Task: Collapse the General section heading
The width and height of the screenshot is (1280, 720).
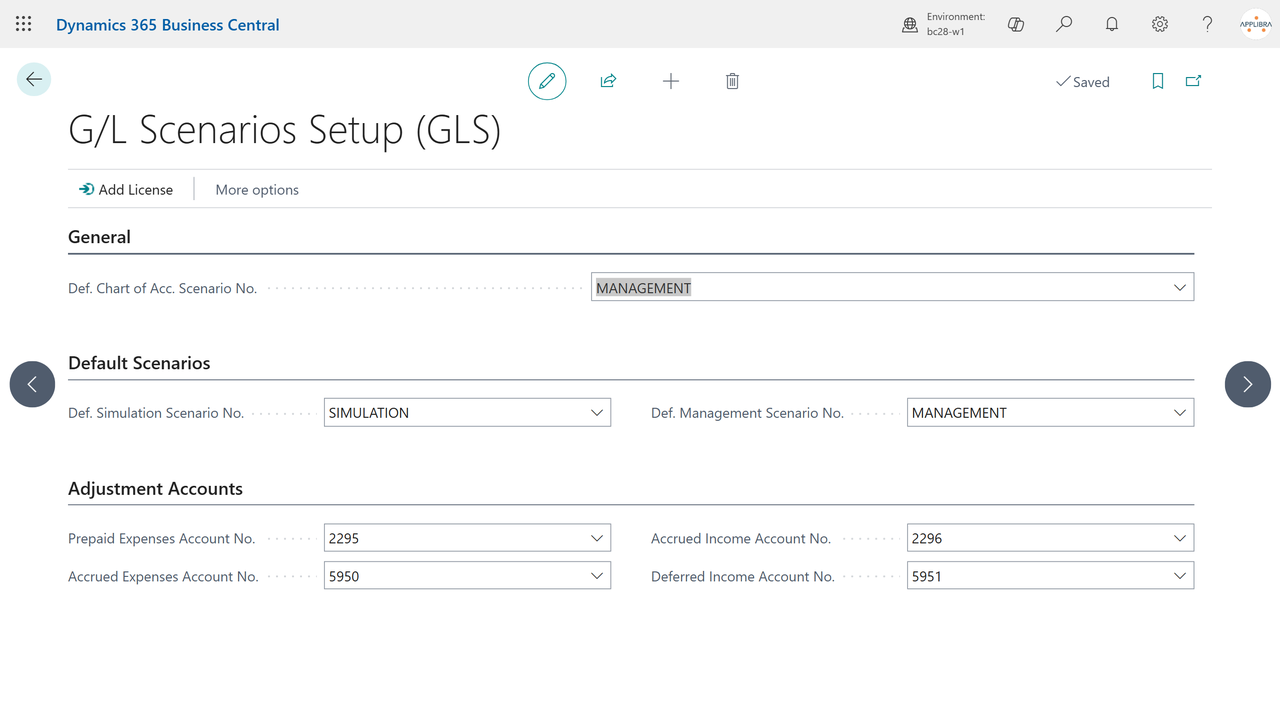Action: tap(99, 237)
